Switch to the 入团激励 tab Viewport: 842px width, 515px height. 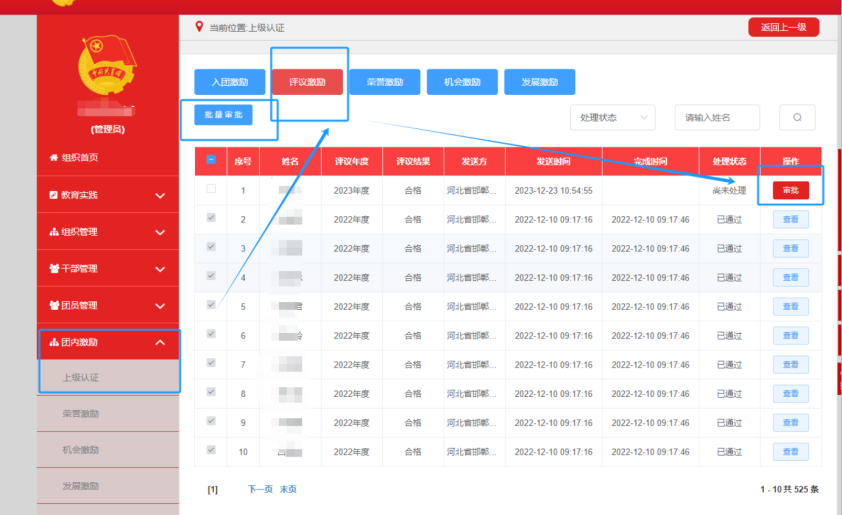tap(229, 82)
